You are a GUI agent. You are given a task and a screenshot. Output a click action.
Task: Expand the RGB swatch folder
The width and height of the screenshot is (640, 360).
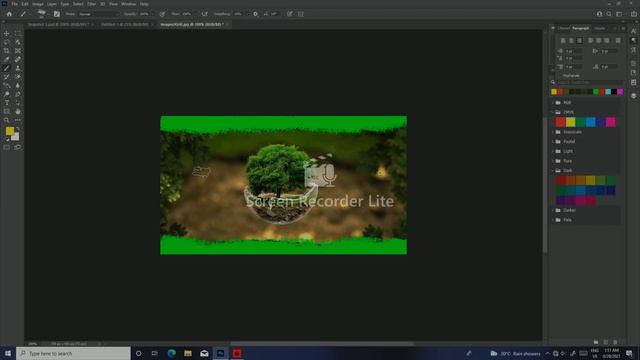click(x=553, y=102)
